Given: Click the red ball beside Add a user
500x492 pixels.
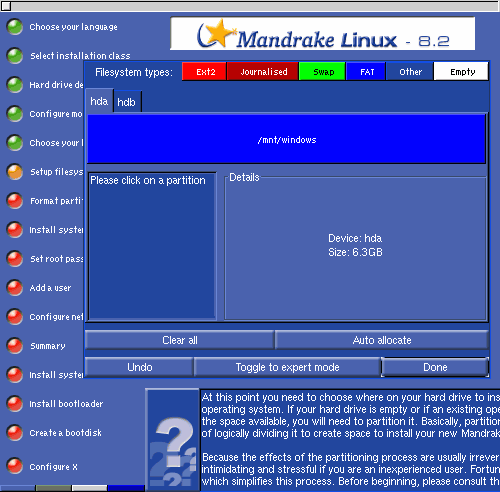Looking at the screenshot, I should 15,288.
